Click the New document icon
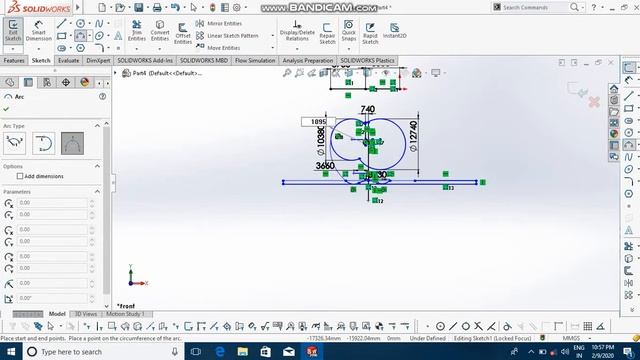Screen dimensions: 640x360 [102, 7]
